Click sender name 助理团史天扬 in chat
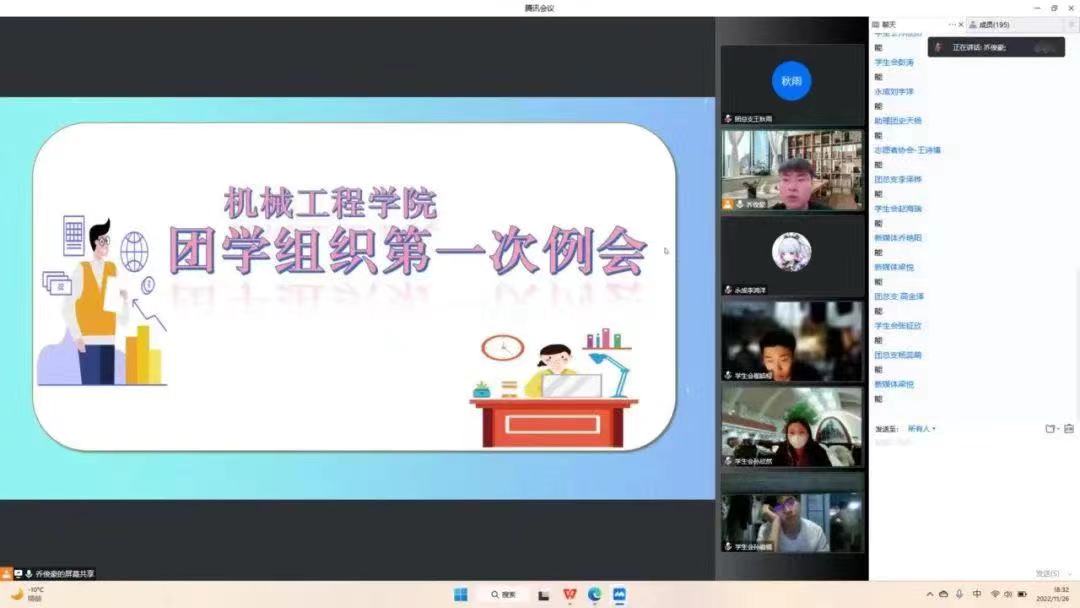This screenshot has width=1080, height=608. 898,121
